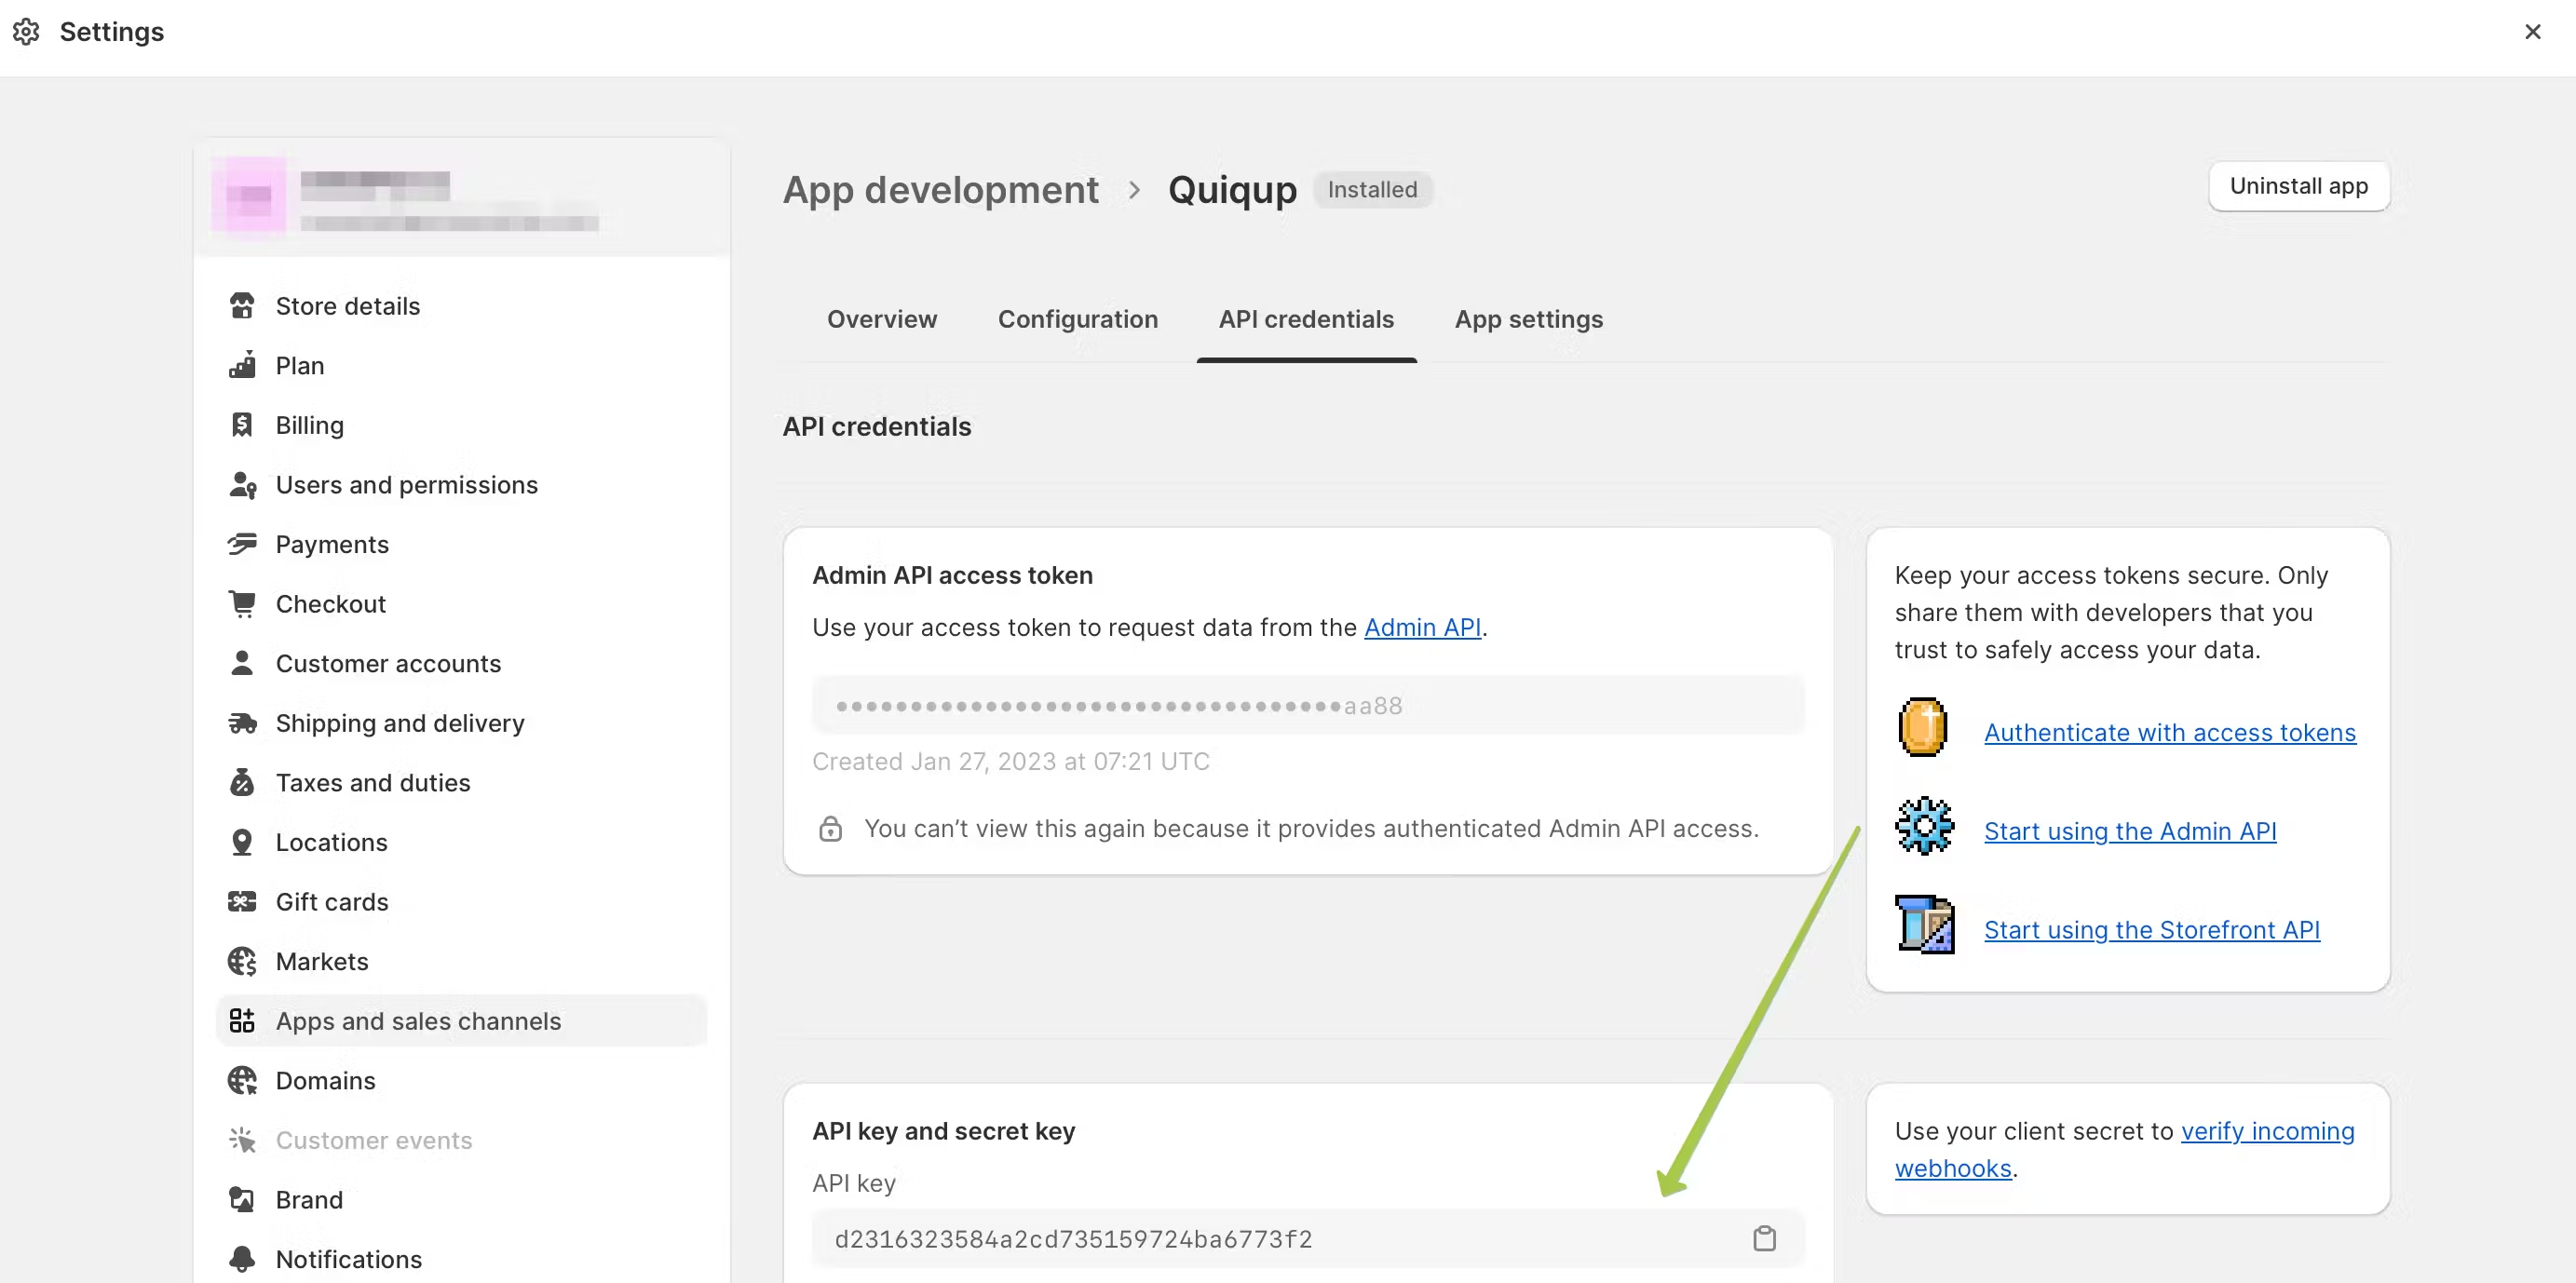Copy the API key with clipboard icon
This screenshot has width=2576, height=1283.
(x=1764, y=1238)
